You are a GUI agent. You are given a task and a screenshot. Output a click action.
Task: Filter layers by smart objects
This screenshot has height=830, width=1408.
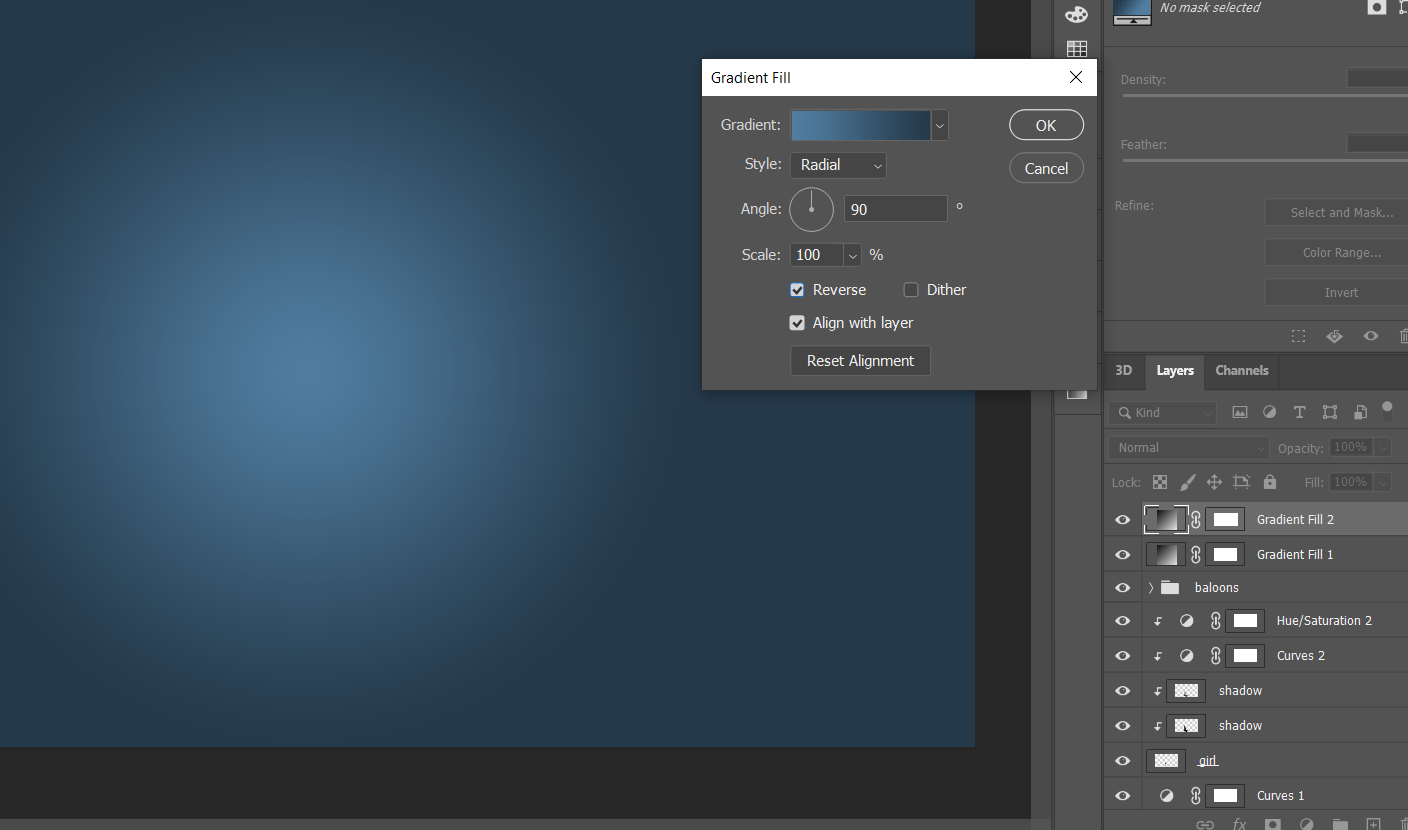coord(1360,412)
